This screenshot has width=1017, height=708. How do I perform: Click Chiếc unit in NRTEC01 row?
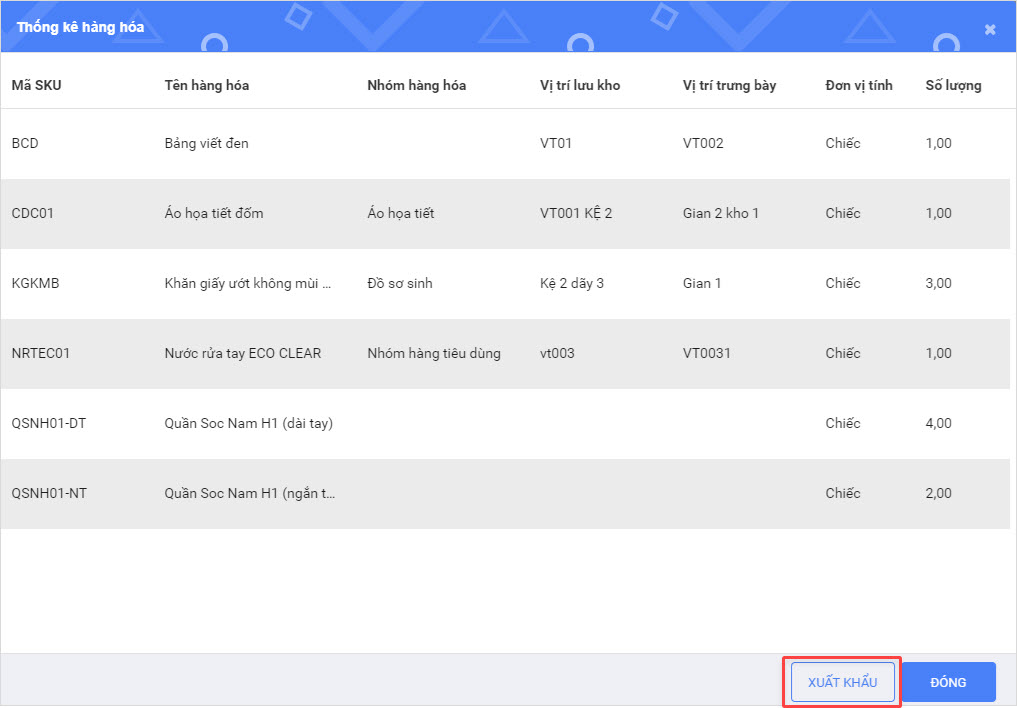pos(843,353)
